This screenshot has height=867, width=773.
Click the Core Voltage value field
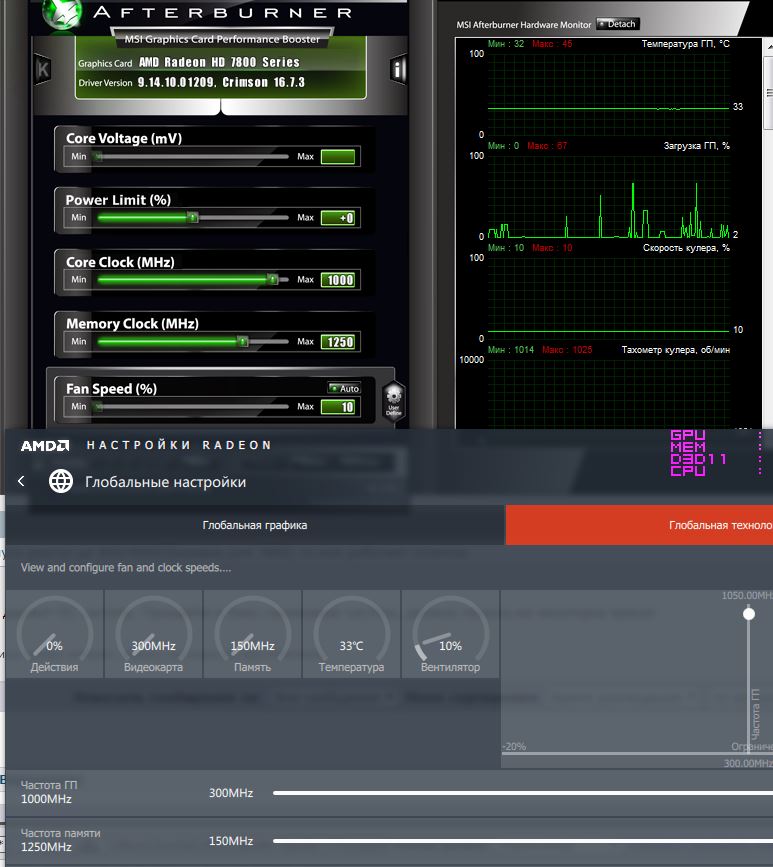(x=338, y=157)
